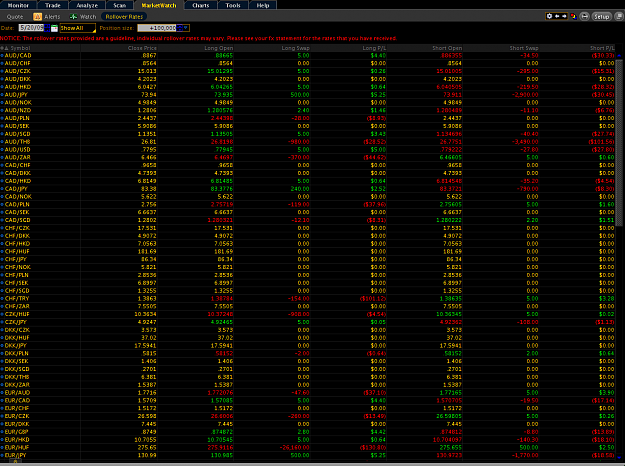Click the CZK/JPY symbol
The image size is (625, 466).
tap(17, 322)
